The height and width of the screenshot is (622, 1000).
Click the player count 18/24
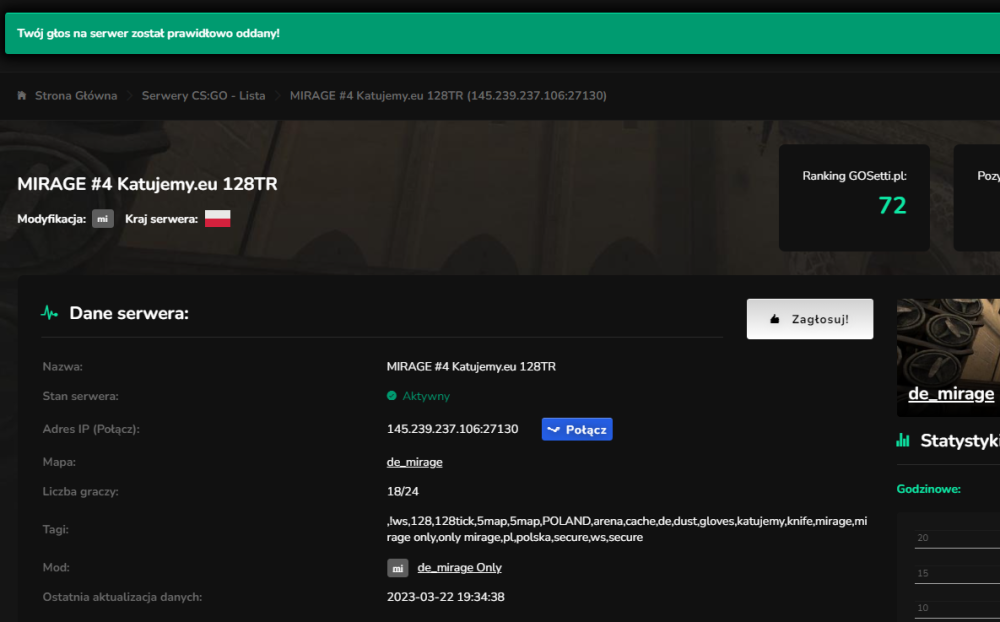402,492
